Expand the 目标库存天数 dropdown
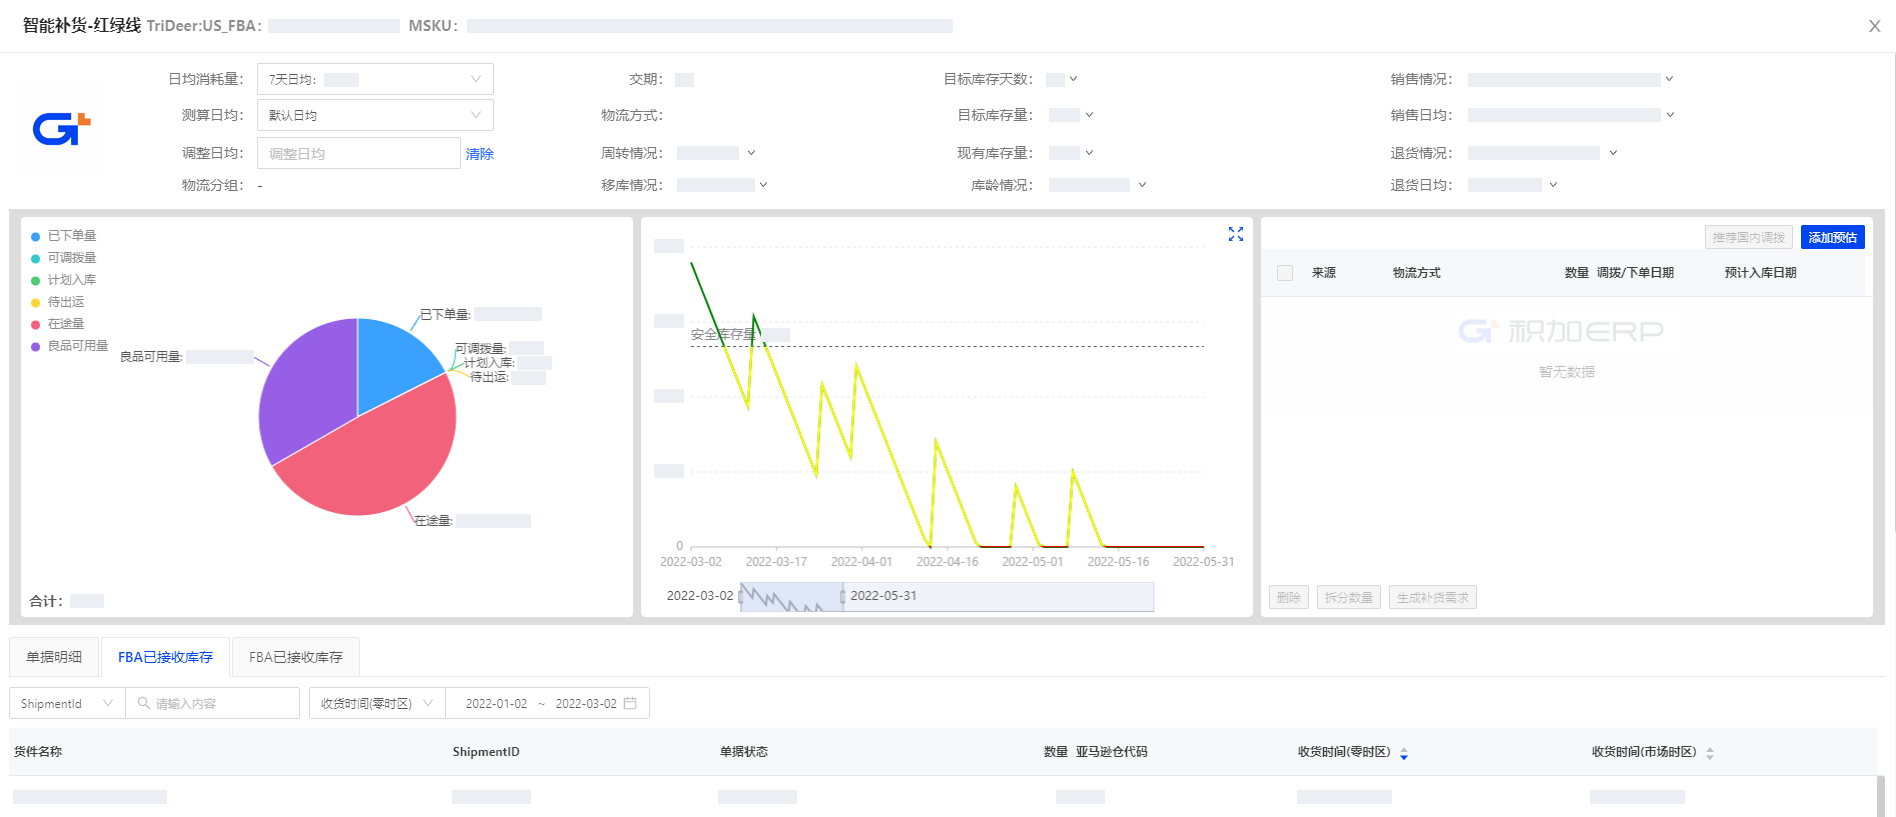This screenshot has height=817, width=1896. coord(1073,79)
